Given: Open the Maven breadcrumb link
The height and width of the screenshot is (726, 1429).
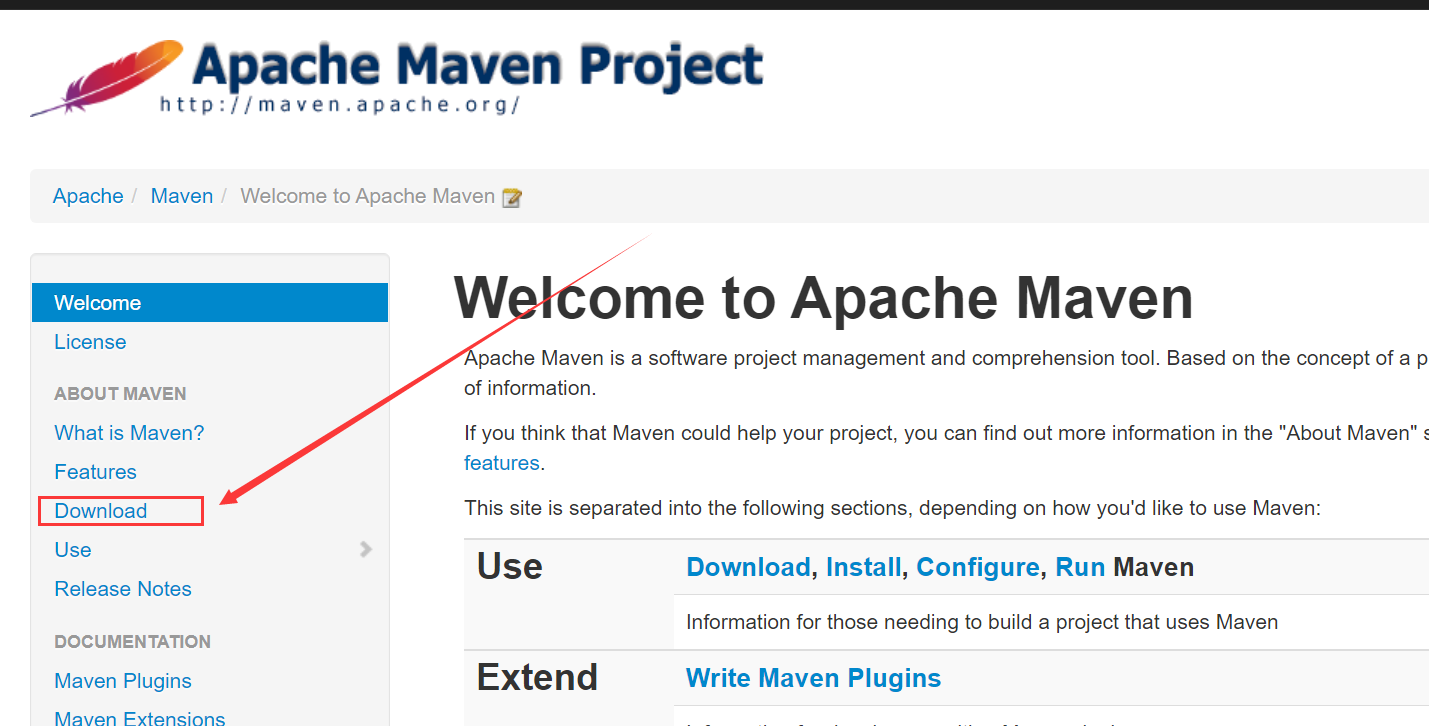Looking at the screenshot, I should (182, 196).
